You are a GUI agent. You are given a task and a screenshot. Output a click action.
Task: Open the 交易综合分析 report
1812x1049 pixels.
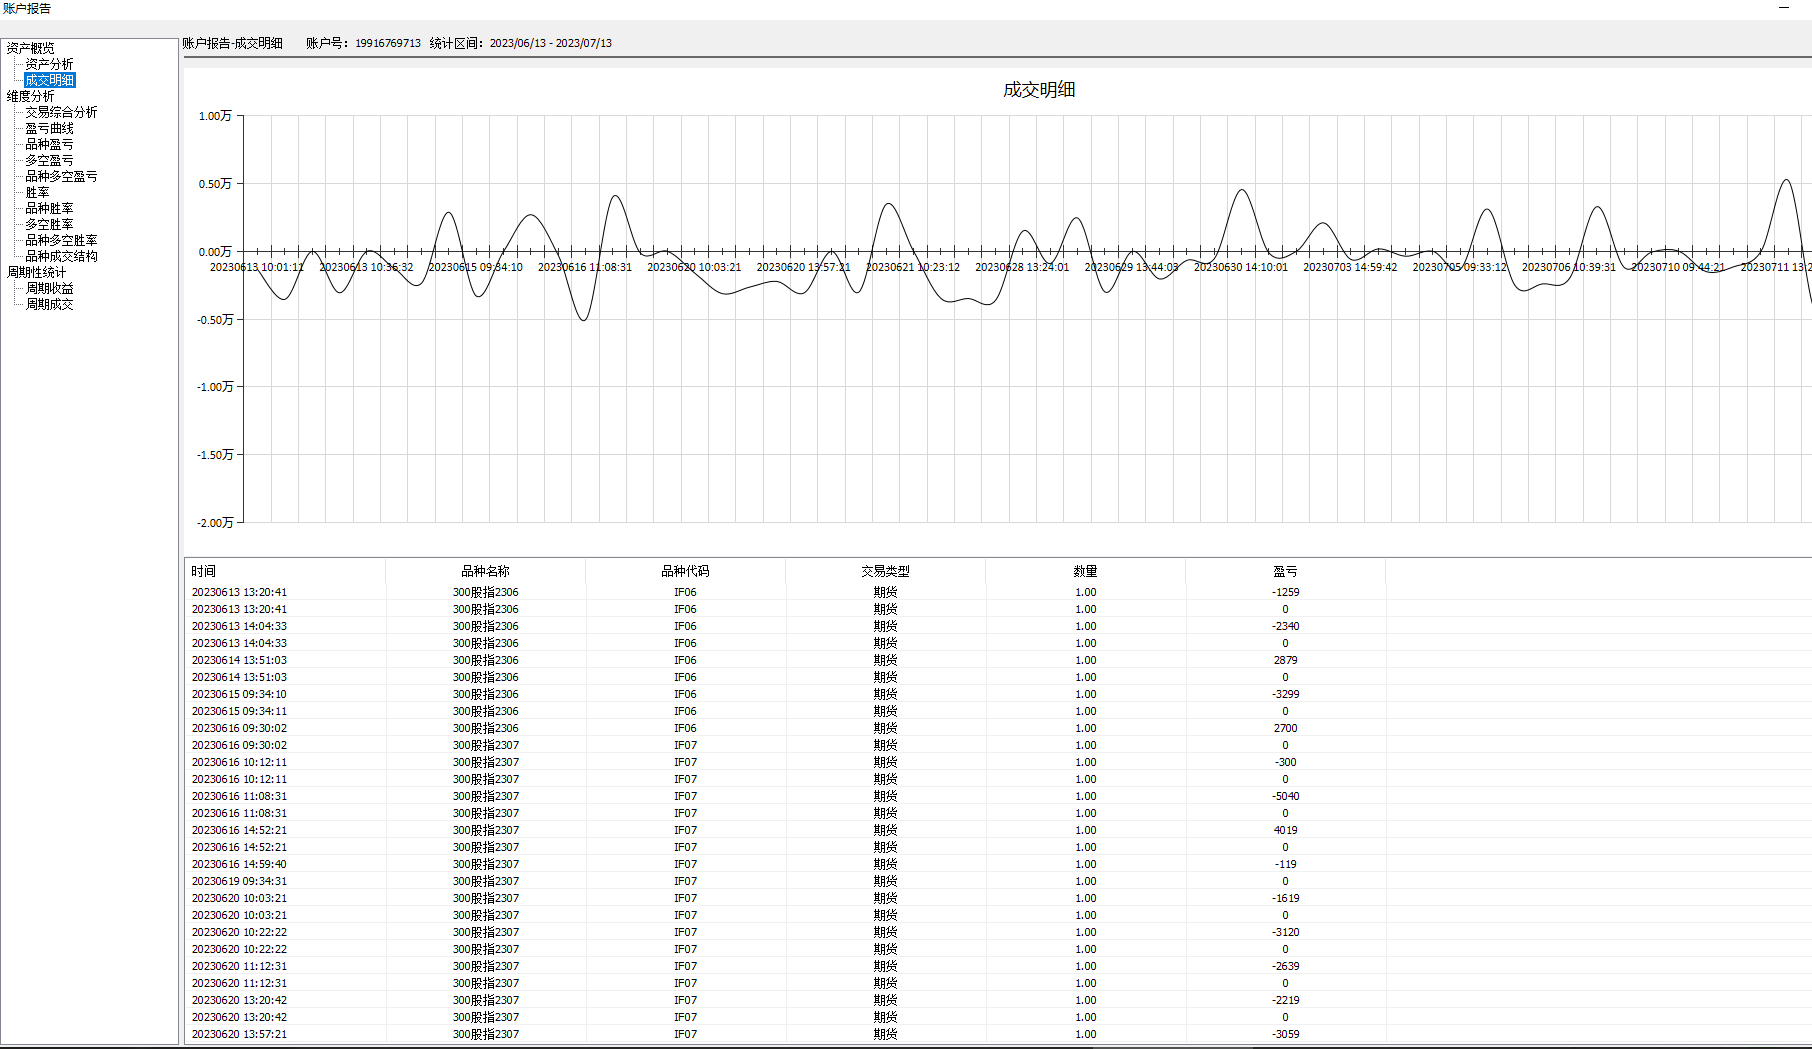(x=61, y=112)
